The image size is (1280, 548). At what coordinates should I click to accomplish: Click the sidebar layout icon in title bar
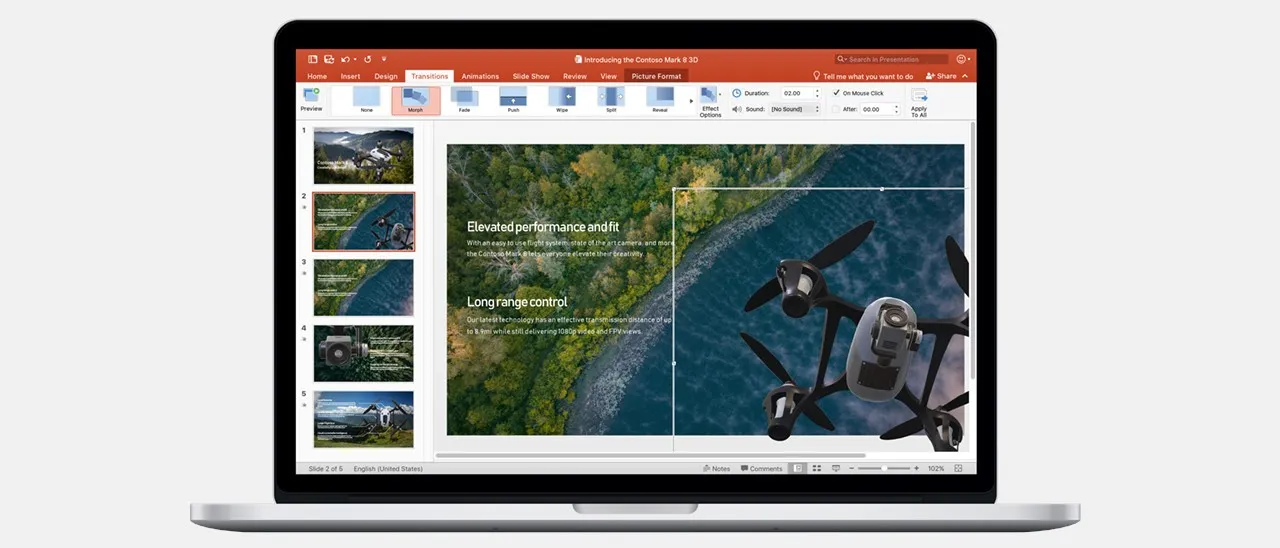[313, 59]
